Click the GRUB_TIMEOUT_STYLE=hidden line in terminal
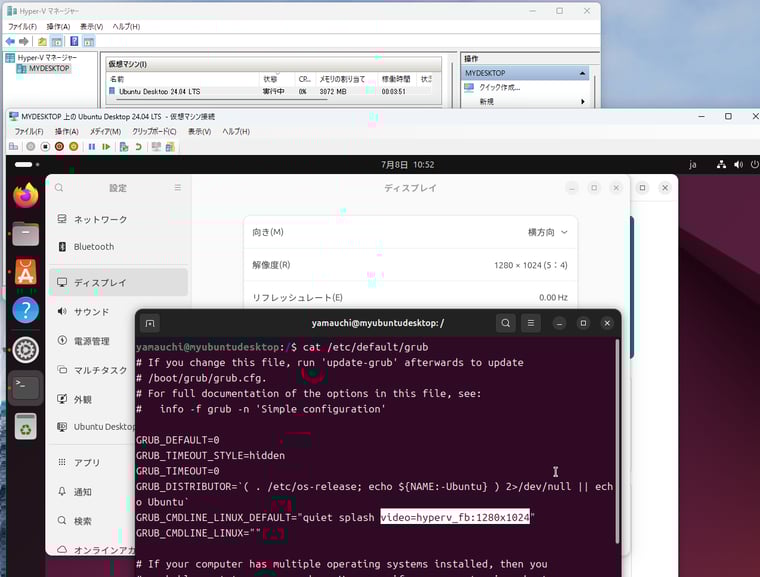 tap(210, 455)
